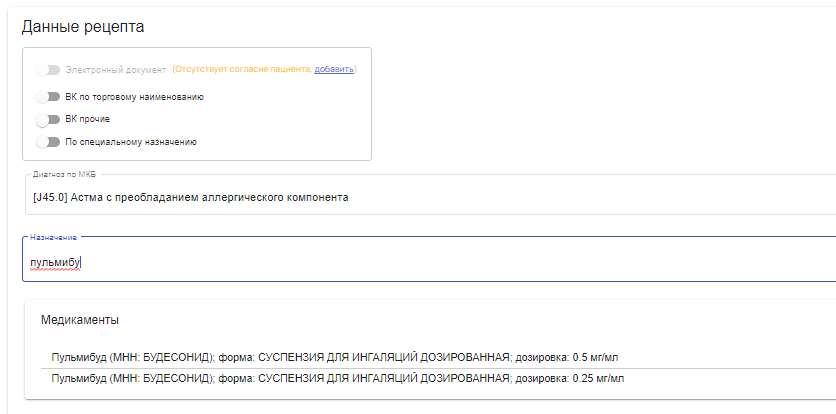Screen dimensions: 836x414
Task: Click the Медикаменты list heading
Action: (x=80, y=320)
